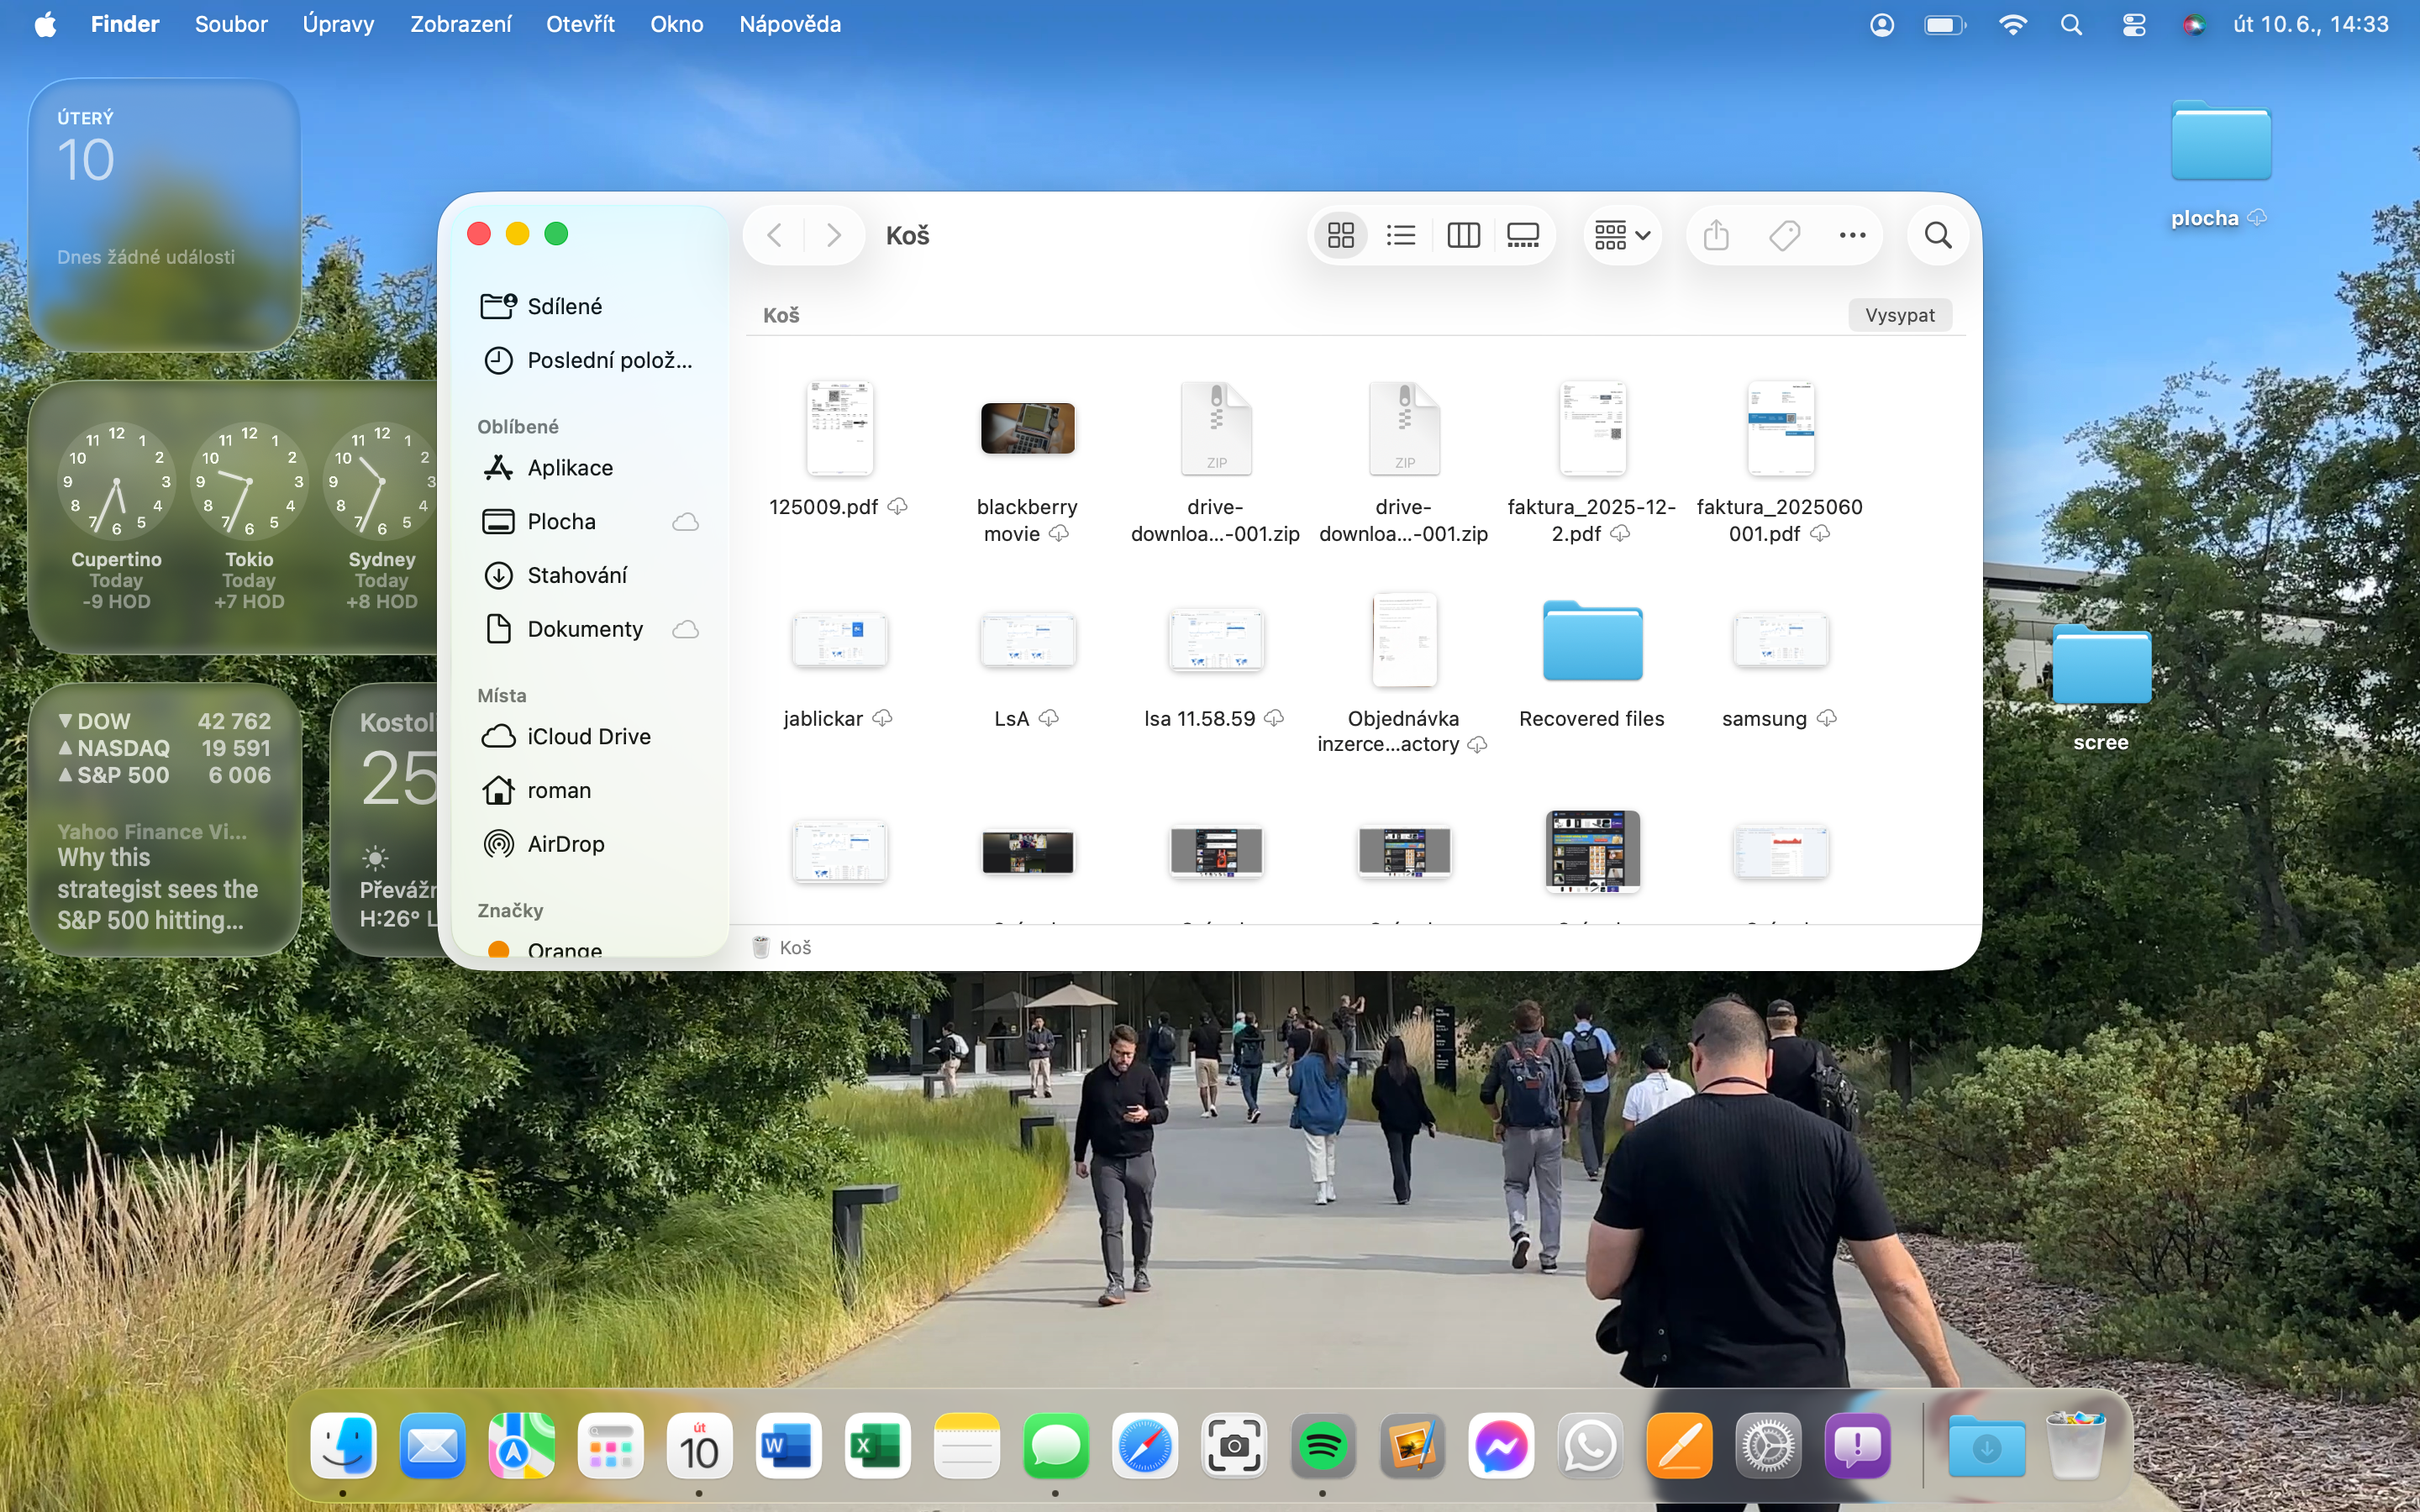
Task: Open the Soubor menu
Action: coord(231,24)
